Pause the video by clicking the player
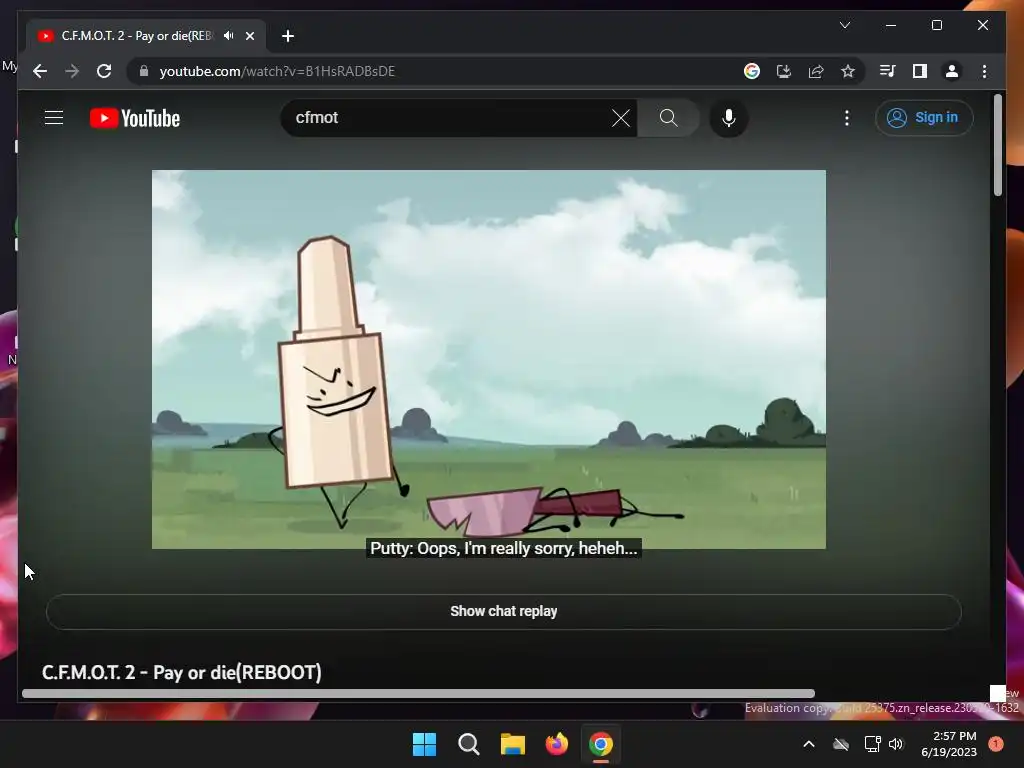 click(x=488, y=359)
